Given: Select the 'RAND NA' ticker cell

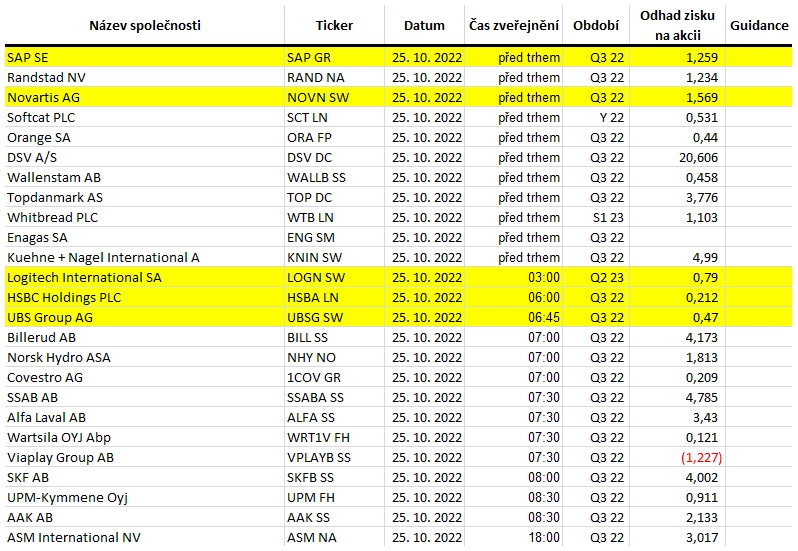Looking at the screenshot, I should point(334,77).
